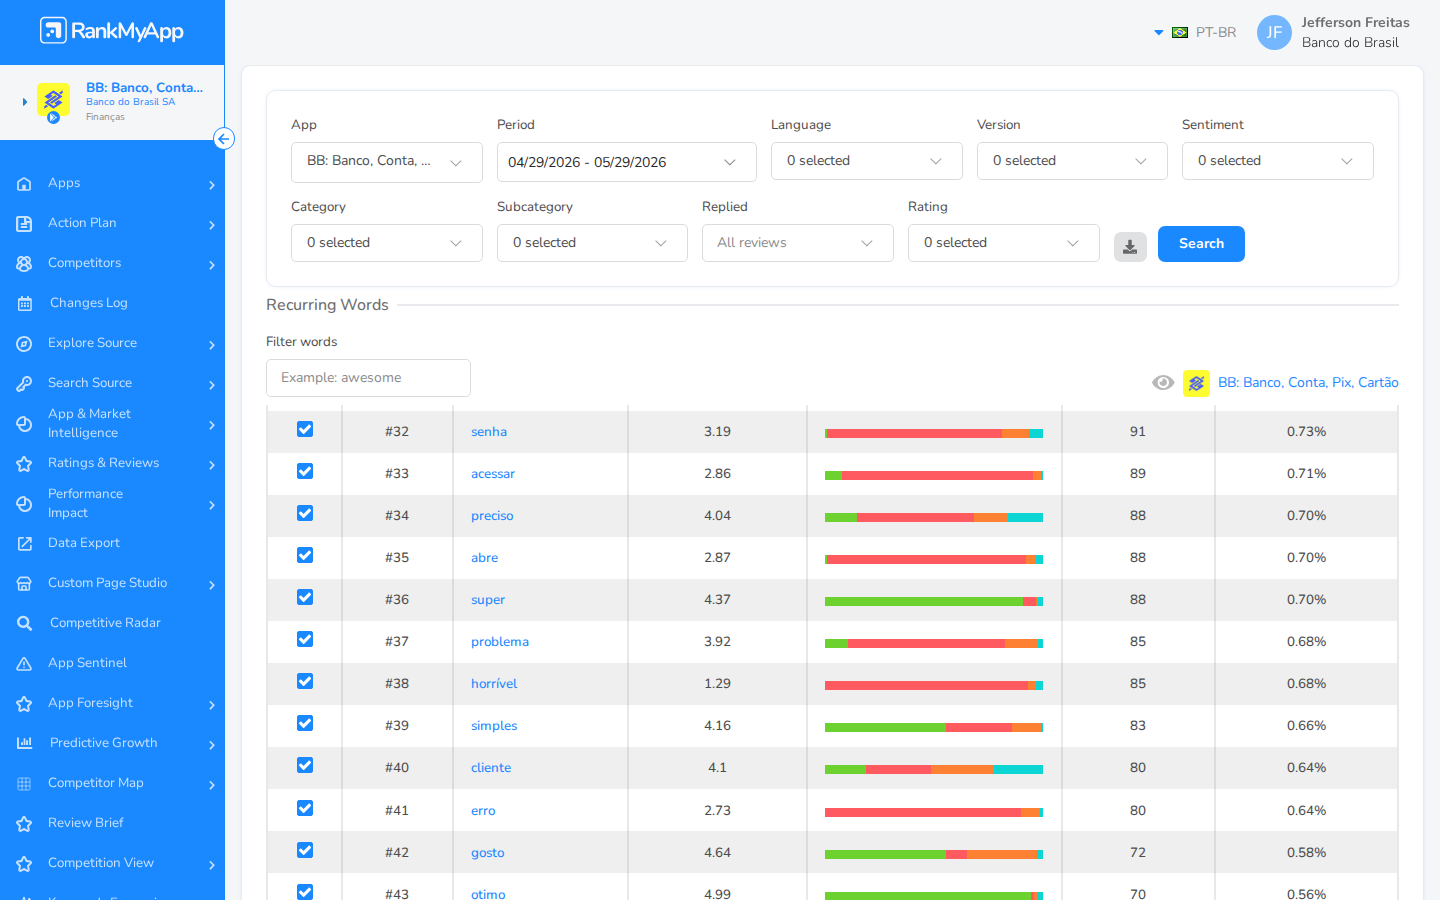This screenshot has width=1440, height=900.
Task: Open the Replied All reviews dropdown
Action: [x=797, y=243]
